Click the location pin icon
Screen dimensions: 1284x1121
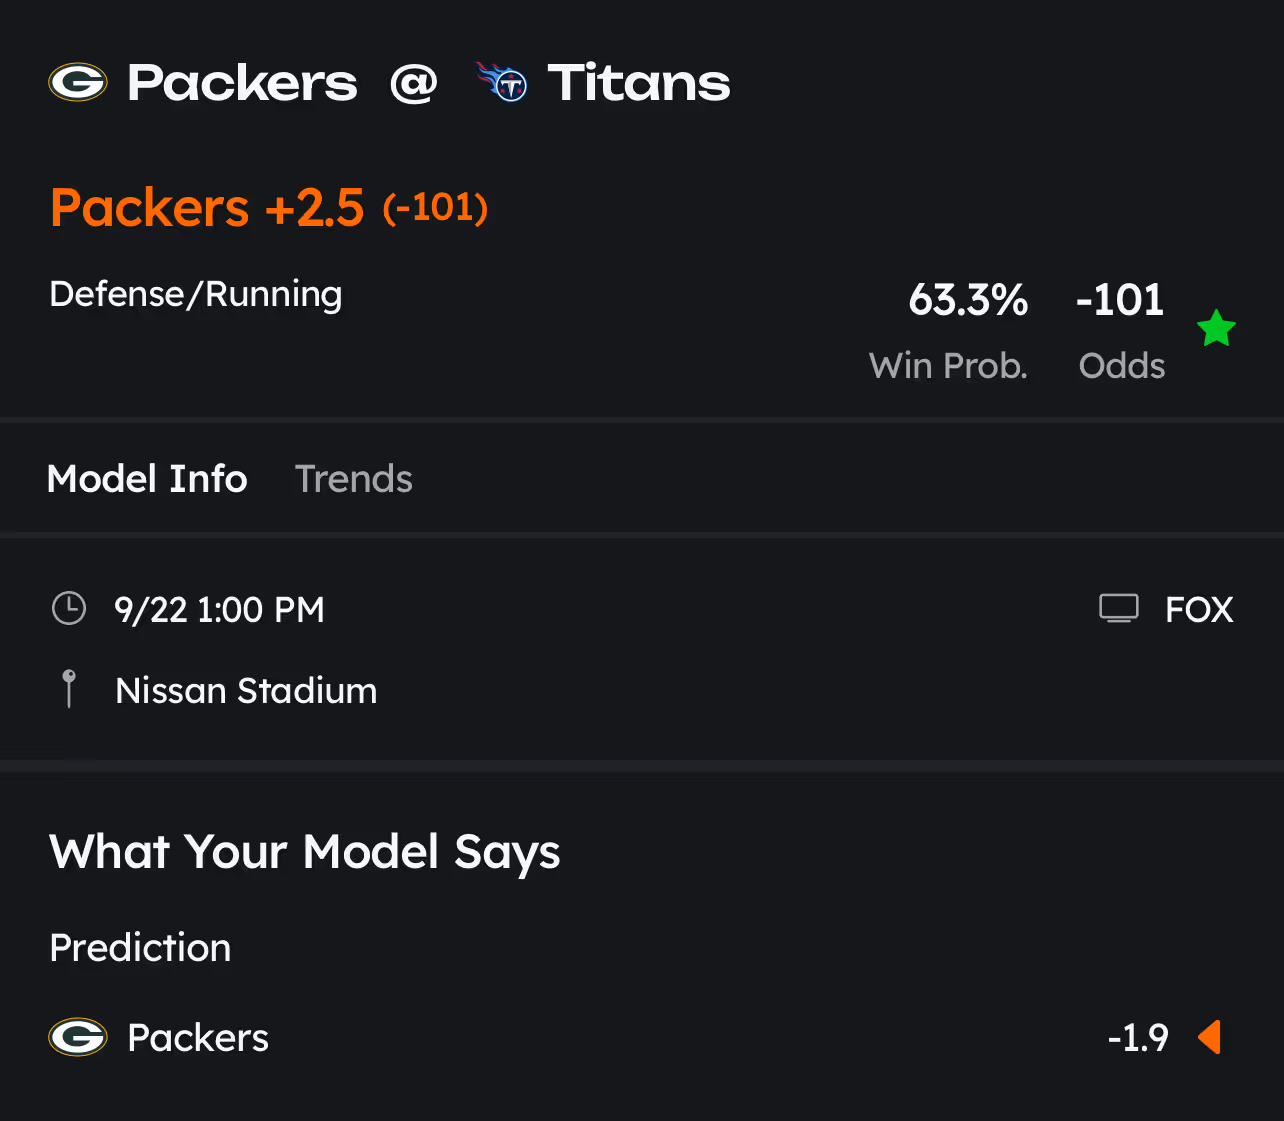click(x=69, y=689)
